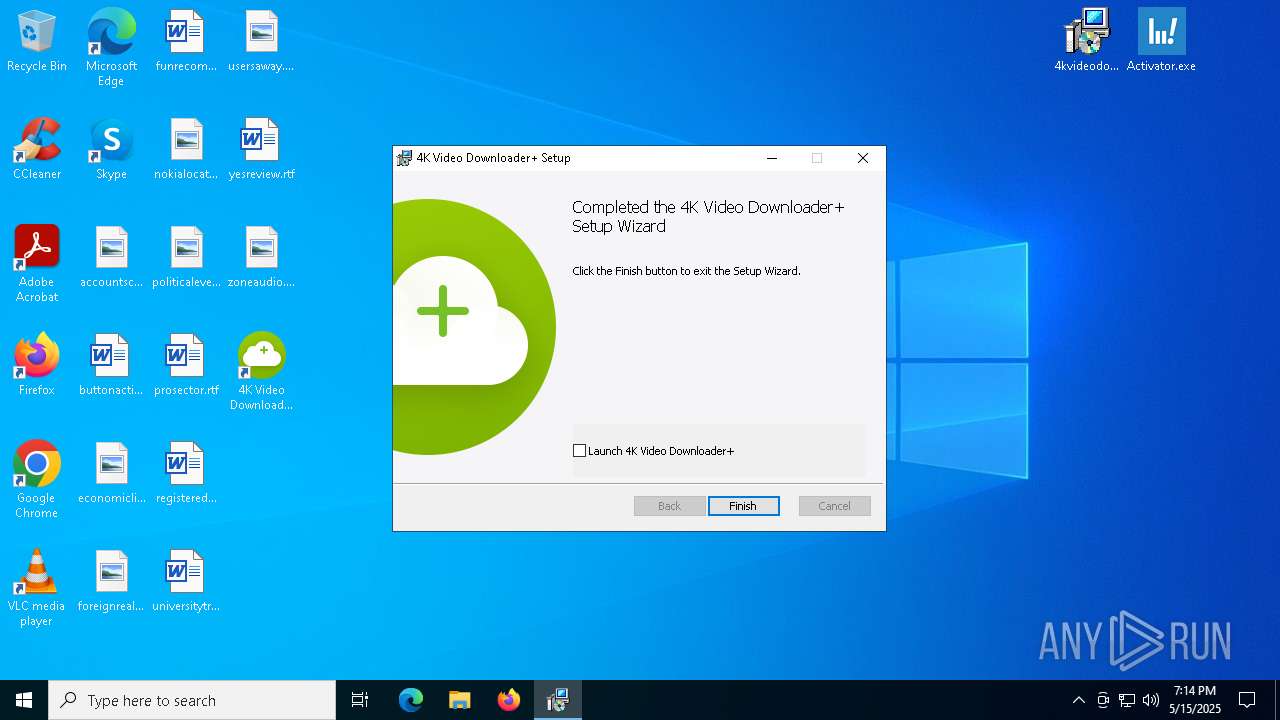Select the Microsoft Edge desktop shortcut

[111, 48]
